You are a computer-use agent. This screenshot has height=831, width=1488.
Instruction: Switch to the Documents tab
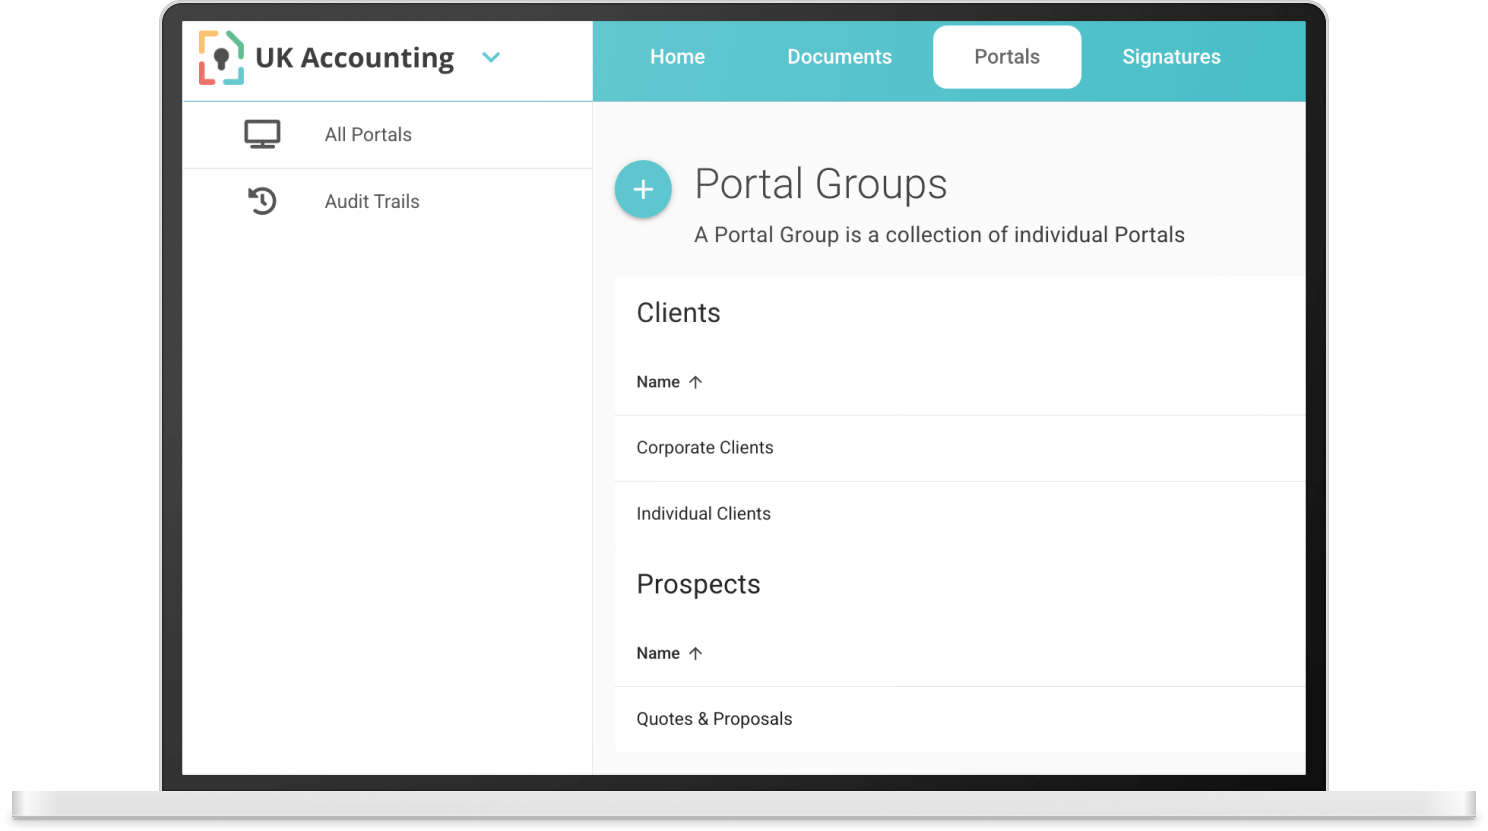coord(839,57)
